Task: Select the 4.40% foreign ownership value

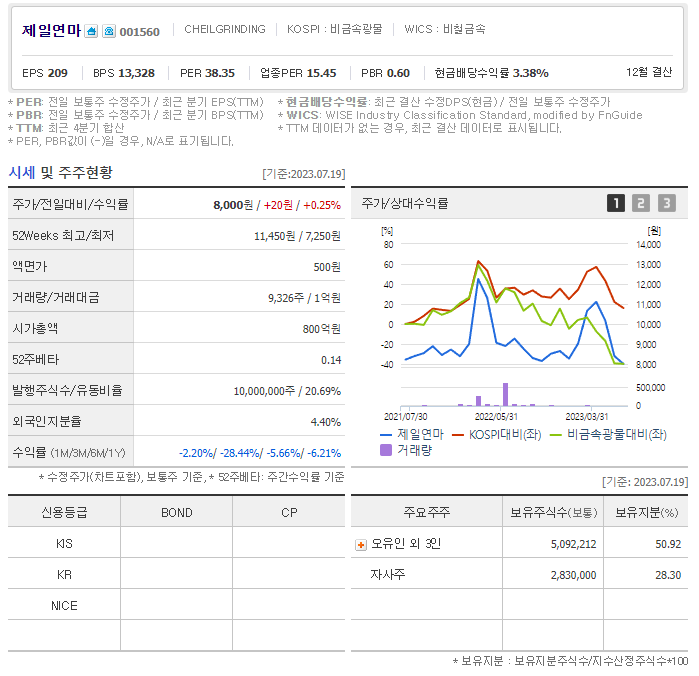Action: [326, 422]
